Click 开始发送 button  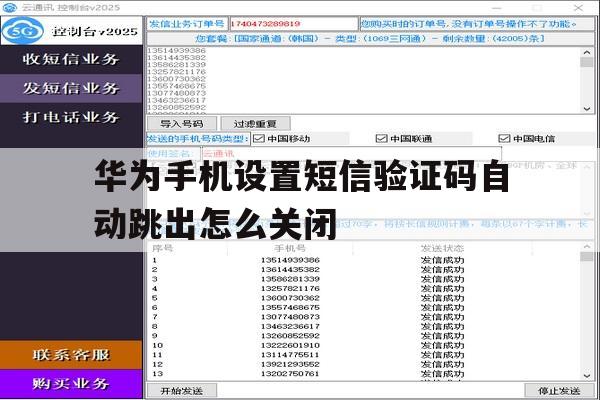point(182,391)
